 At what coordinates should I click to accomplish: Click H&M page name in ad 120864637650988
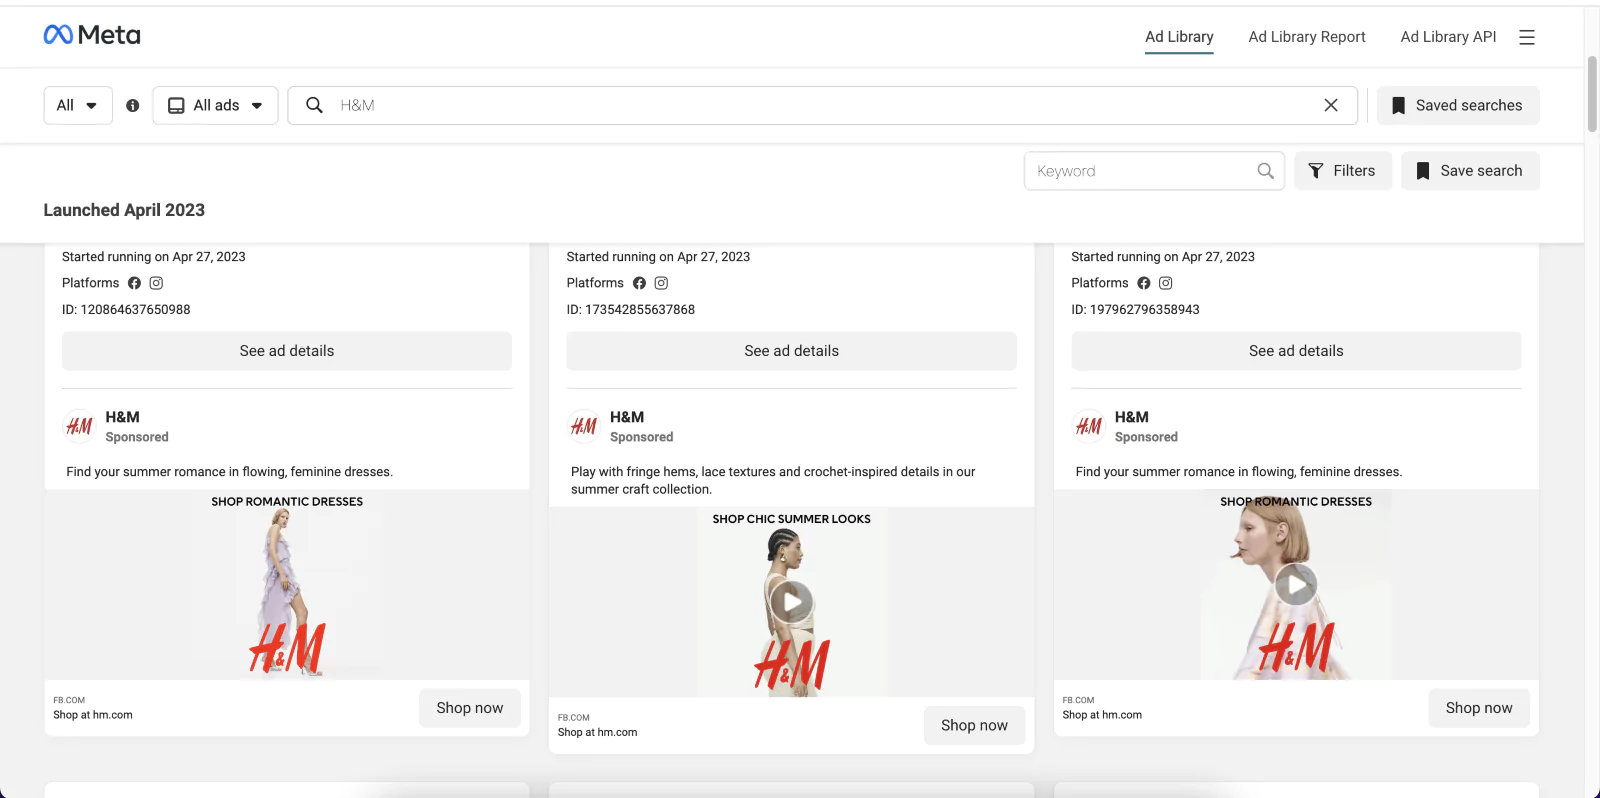[123, 417]
